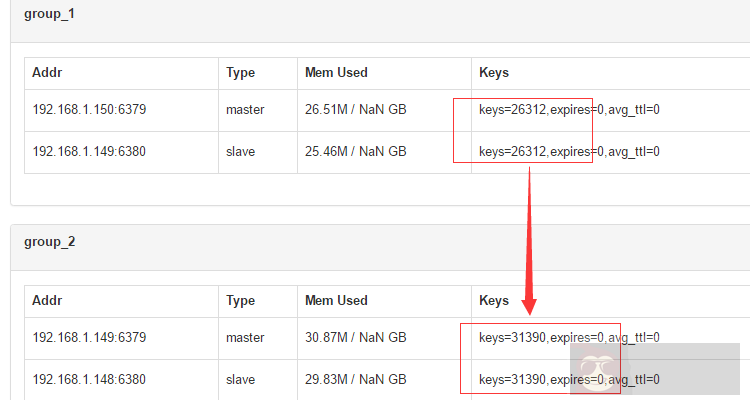The image size is (750, 400).
Task: Click the Type column header in group_1
Action: [x=240, y=73]
